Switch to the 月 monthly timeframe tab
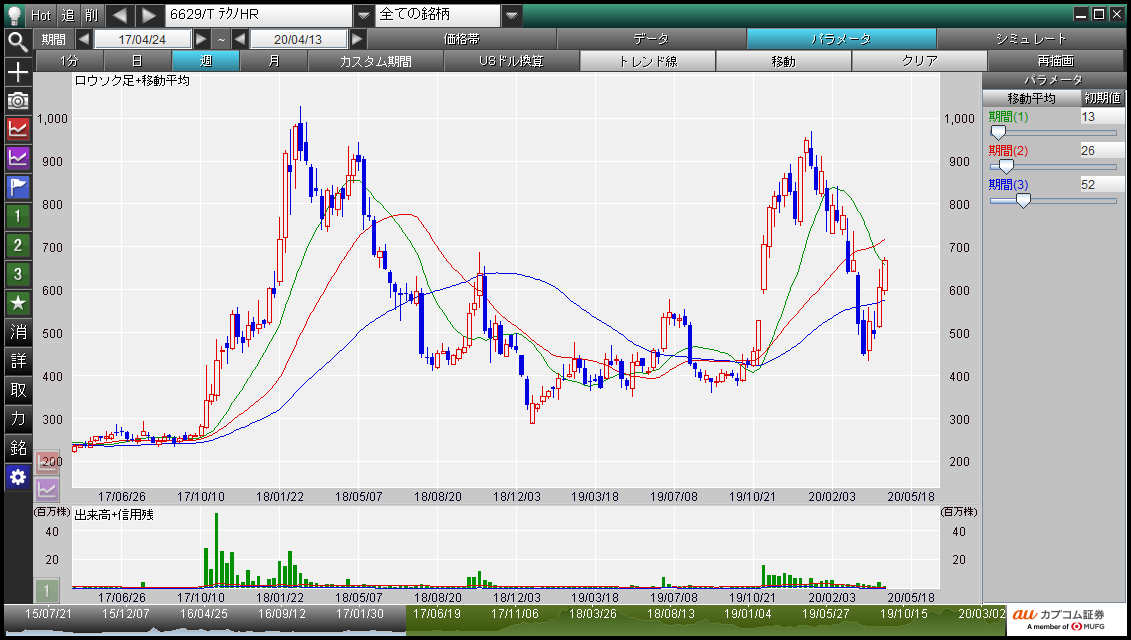This screenshot has width=1131, height=640. click(273, 61)
